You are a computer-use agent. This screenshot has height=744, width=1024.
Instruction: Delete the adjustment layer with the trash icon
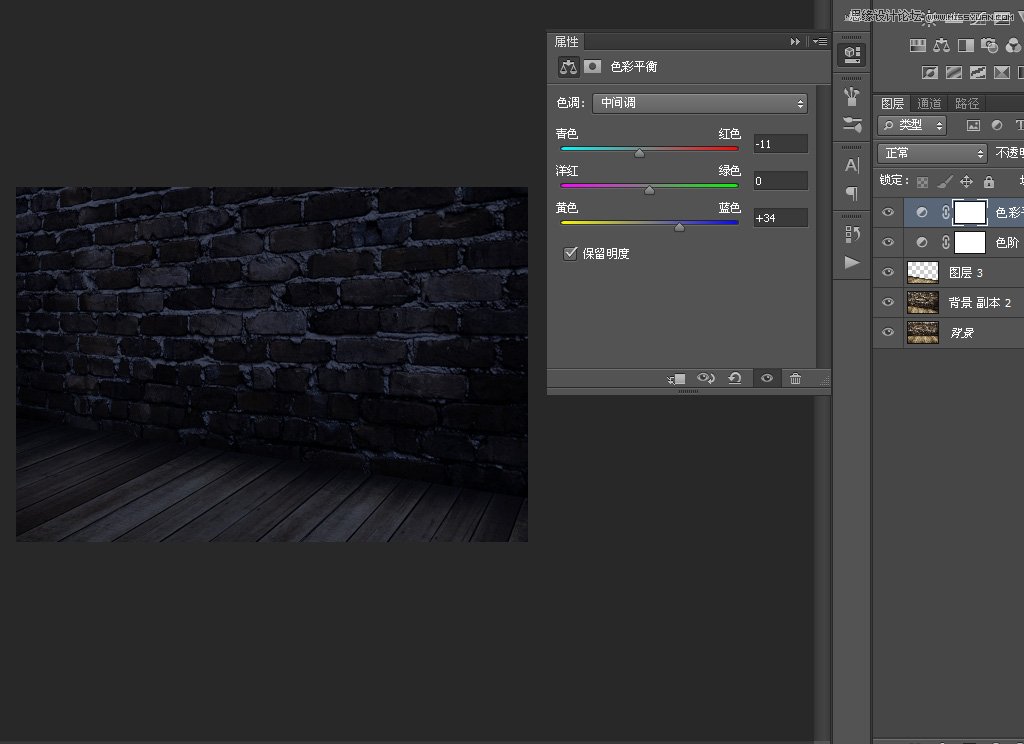coord(795,379)
